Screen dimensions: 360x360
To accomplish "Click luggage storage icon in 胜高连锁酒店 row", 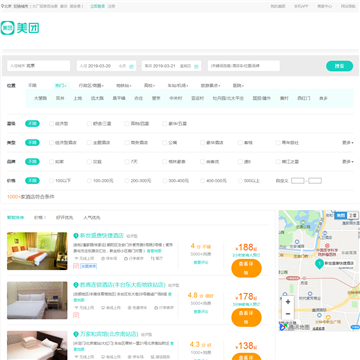I will (x=156, y=307).
